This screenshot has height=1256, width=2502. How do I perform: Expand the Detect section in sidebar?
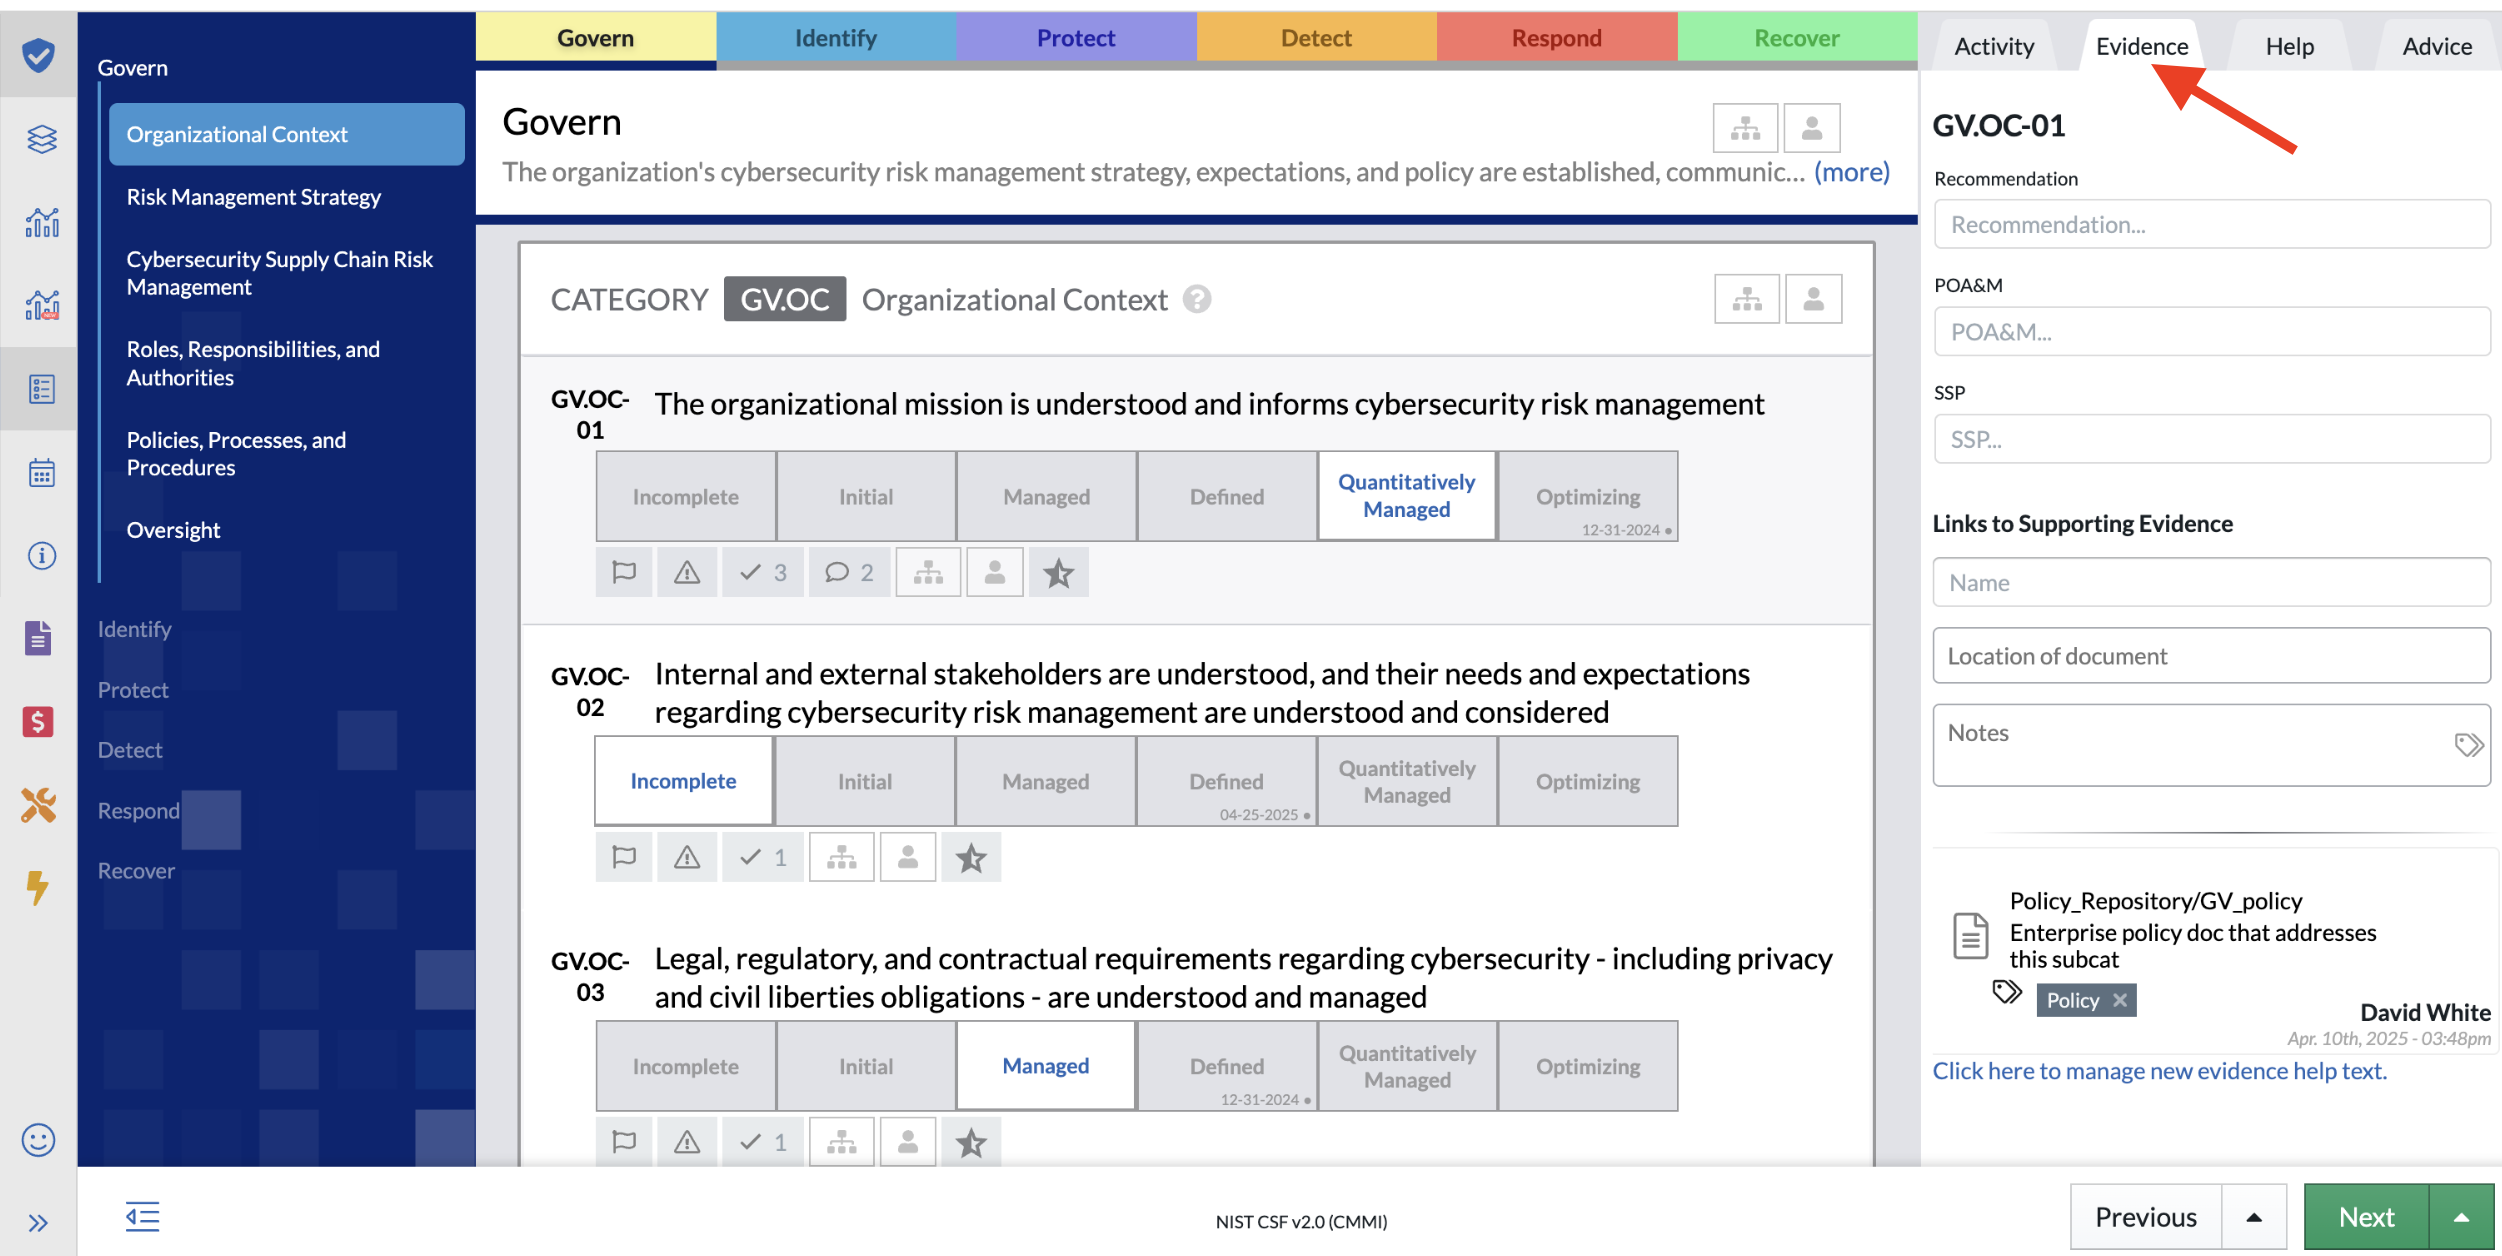pyautogui.click(x=130, y=749)
